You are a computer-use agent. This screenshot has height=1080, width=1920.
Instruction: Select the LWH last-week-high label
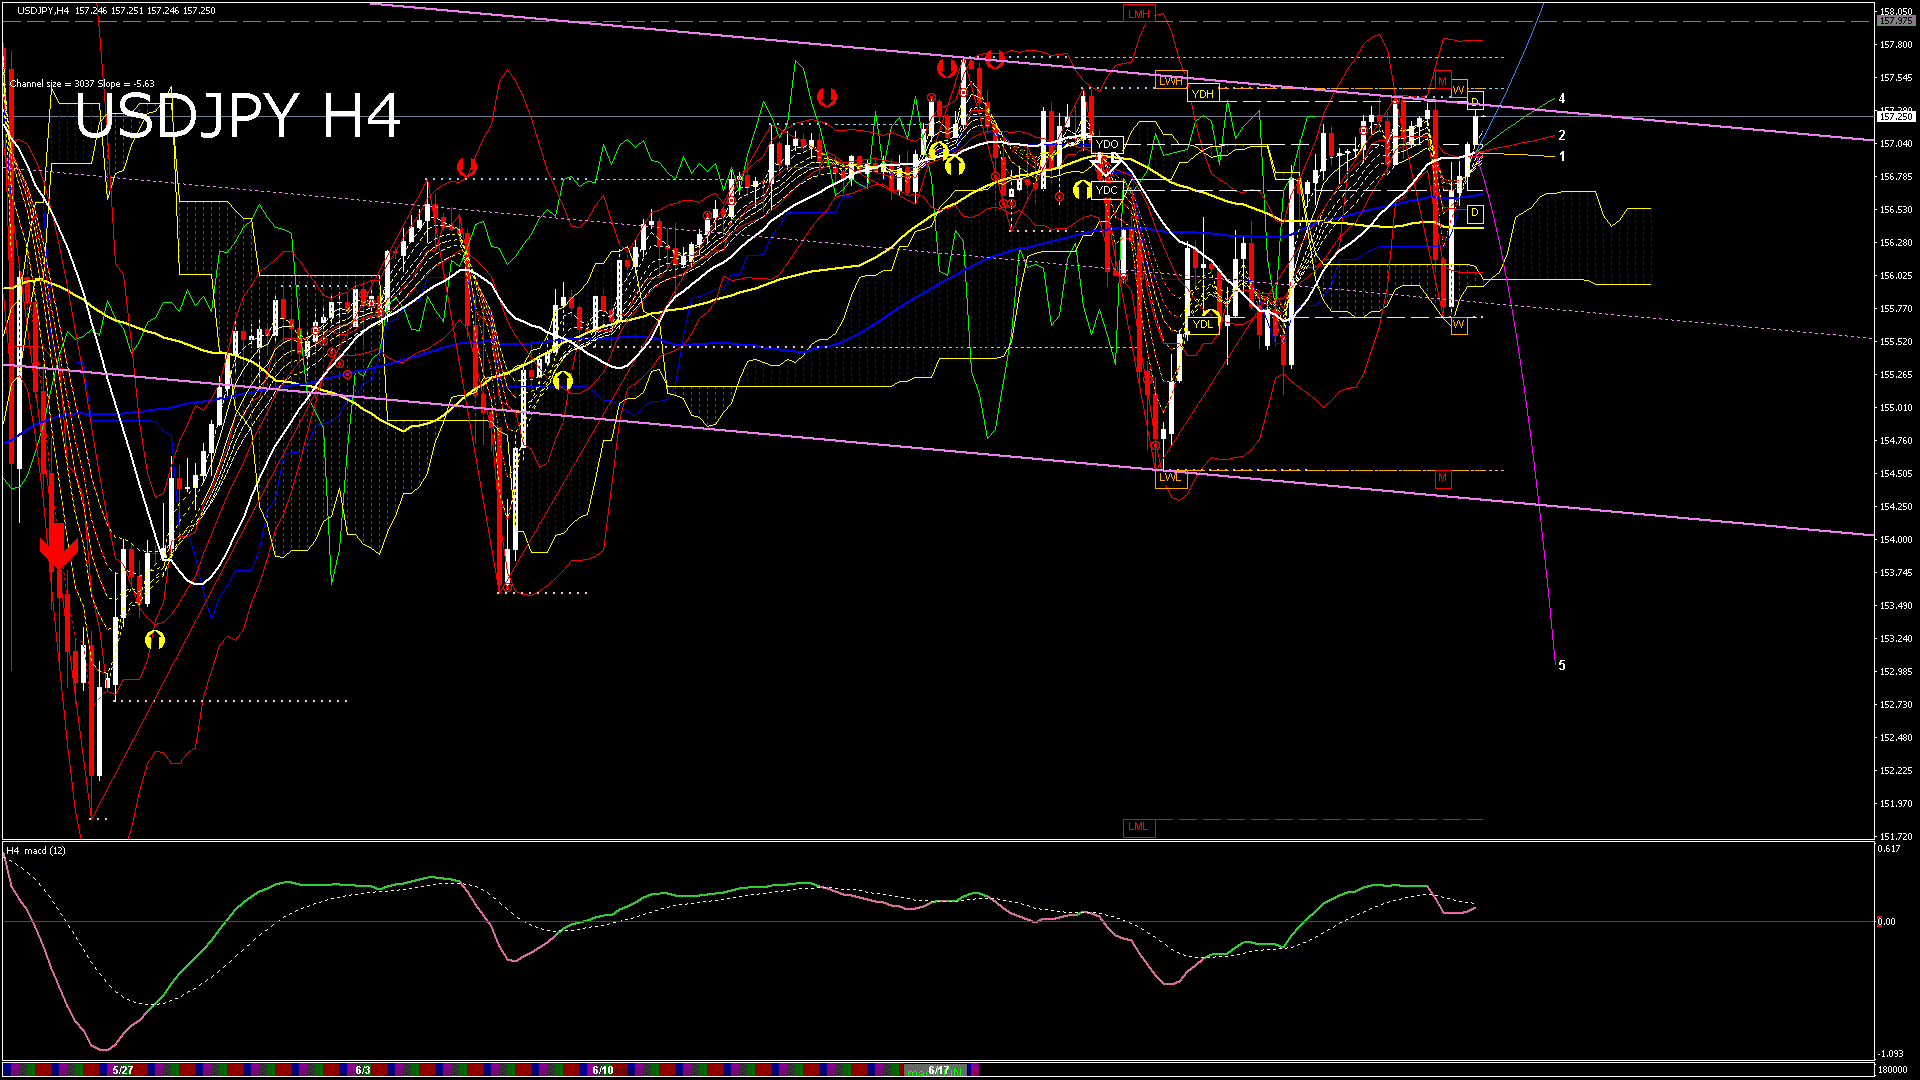click(1170, 81)
